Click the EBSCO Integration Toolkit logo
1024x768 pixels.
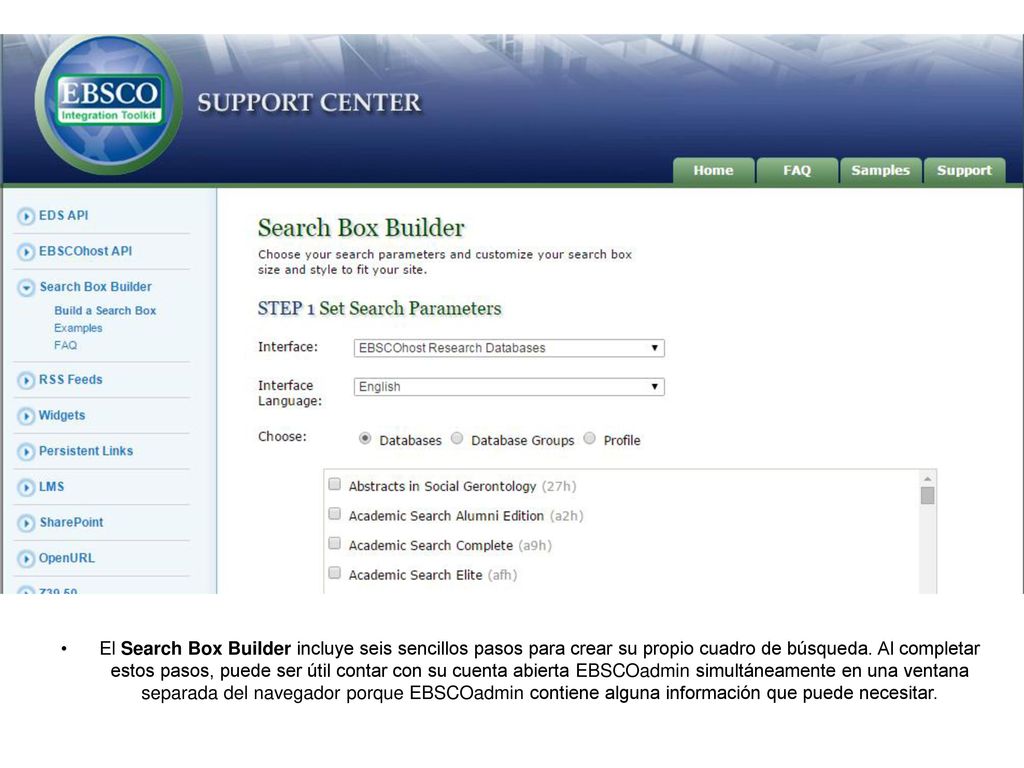pyautogui.click(x=108, y=104)
